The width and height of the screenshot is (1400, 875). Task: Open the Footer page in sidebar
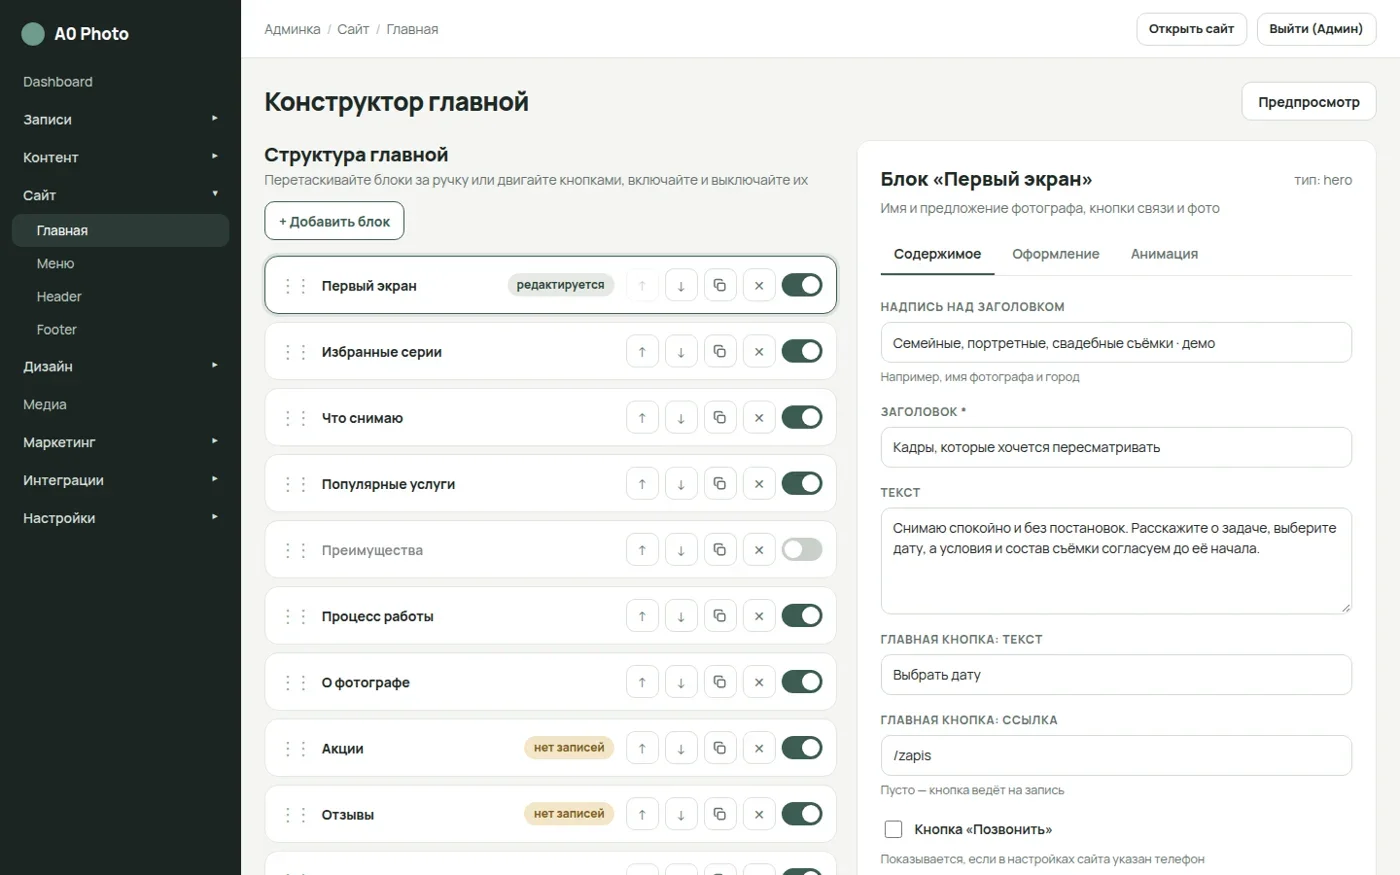pos(120,329)
